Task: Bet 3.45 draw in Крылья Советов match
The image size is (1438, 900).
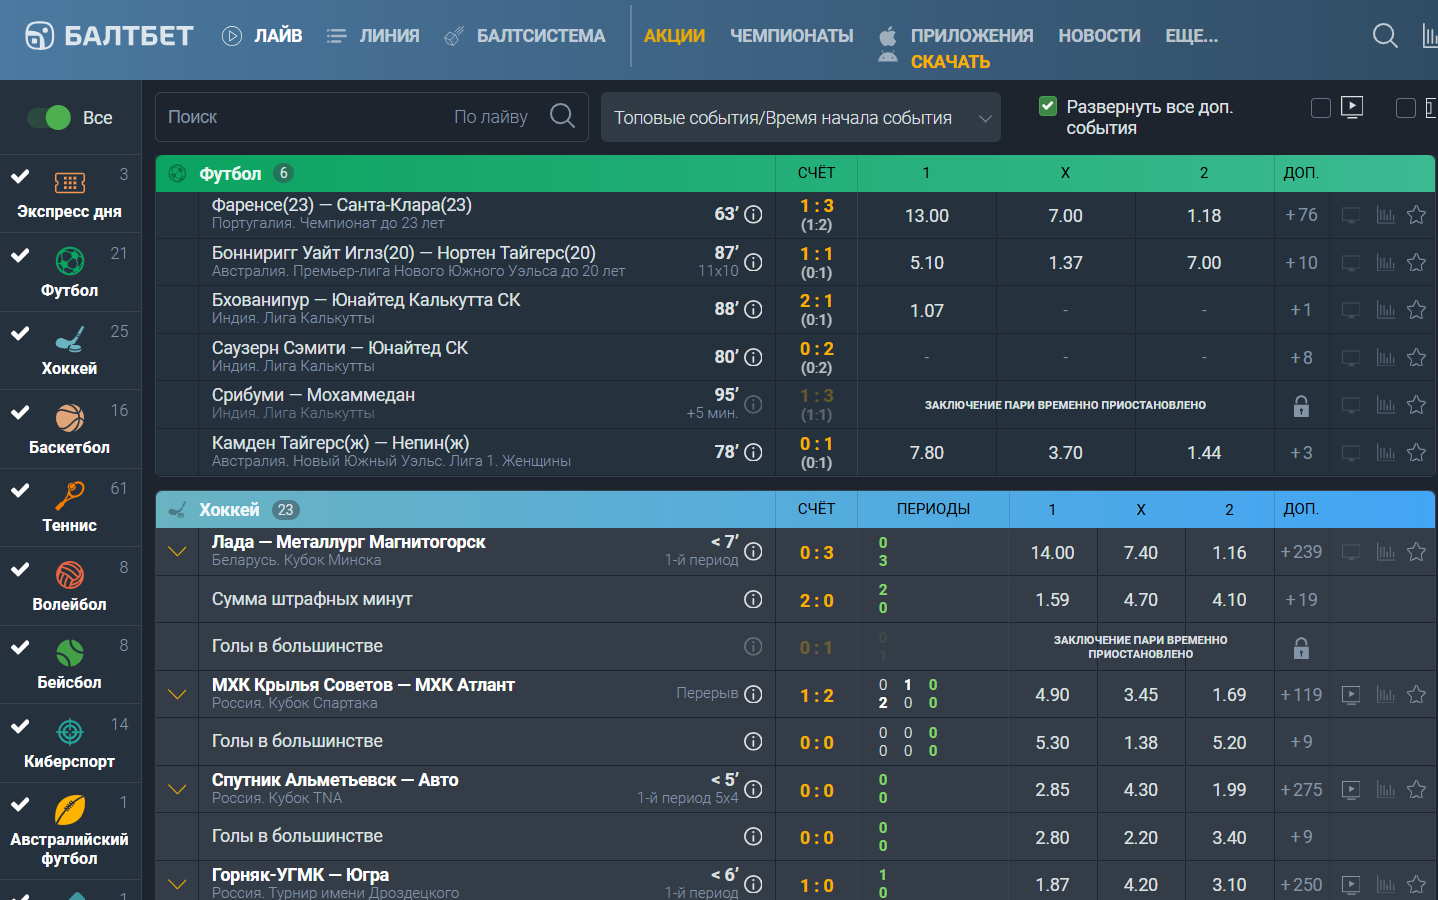Action: (1141, 695)
